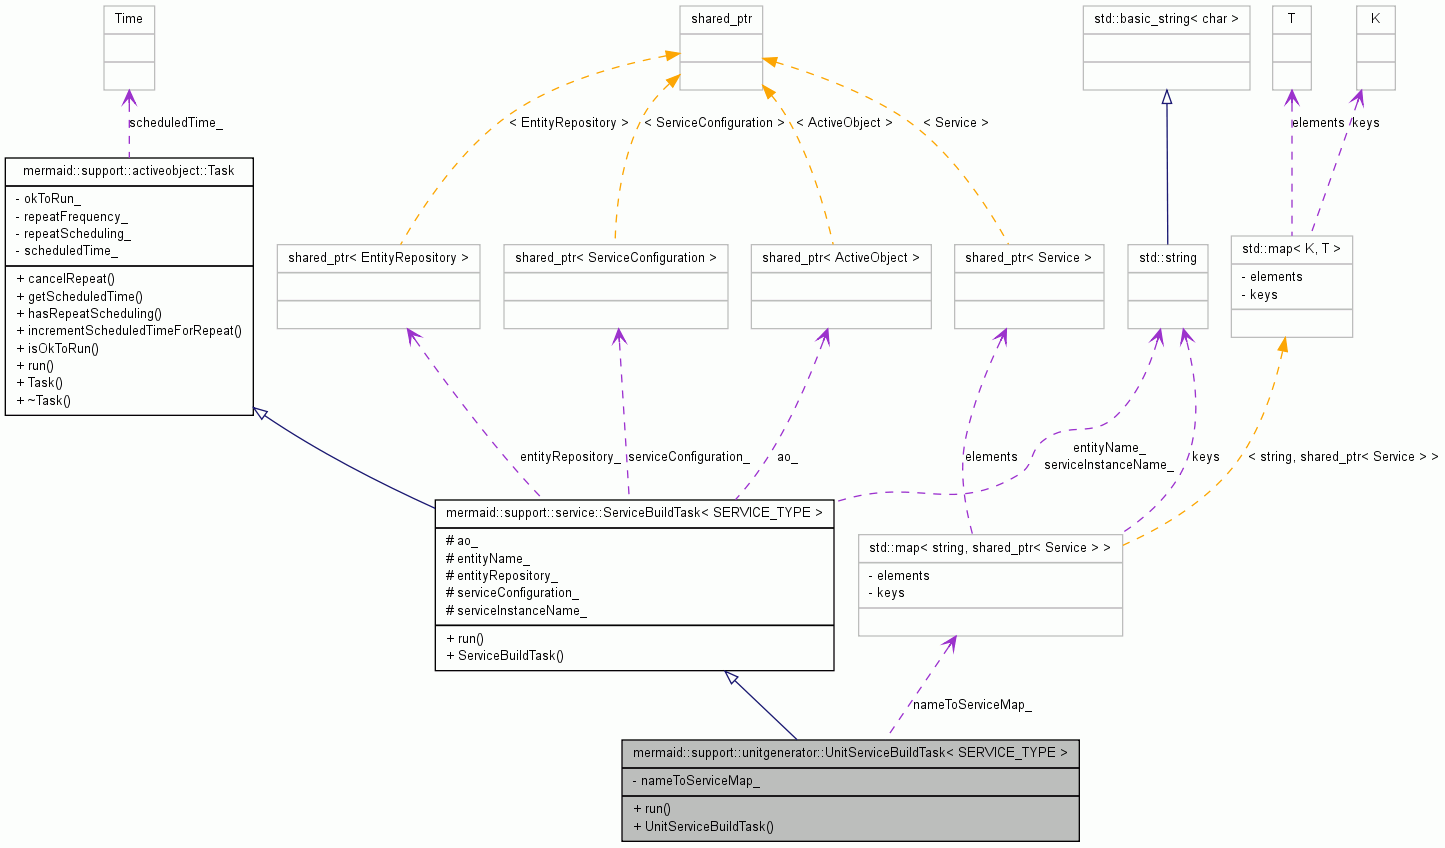
Task: Select keys attribute in std::map< string, shared_ptr< Service > >
Action: pyautogui.click(x=887, y=592)
